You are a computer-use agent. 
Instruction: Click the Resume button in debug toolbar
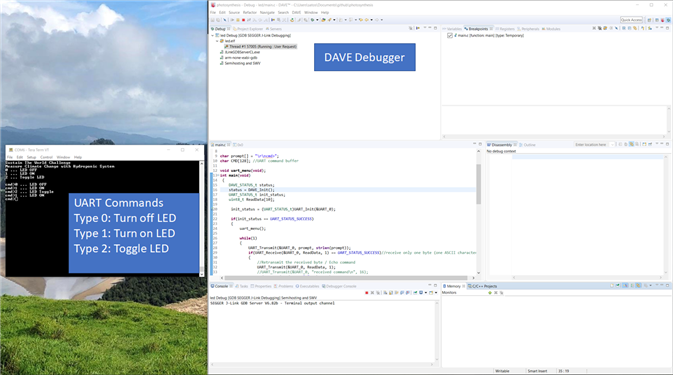(x=232, y=20)
